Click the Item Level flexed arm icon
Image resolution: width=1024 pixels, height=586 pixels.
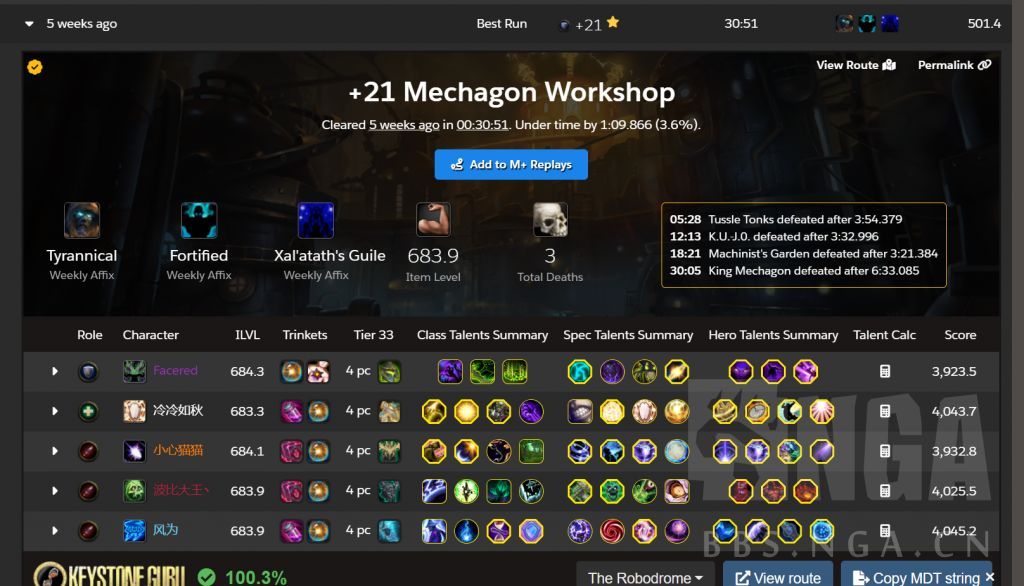tap(433, 220)
